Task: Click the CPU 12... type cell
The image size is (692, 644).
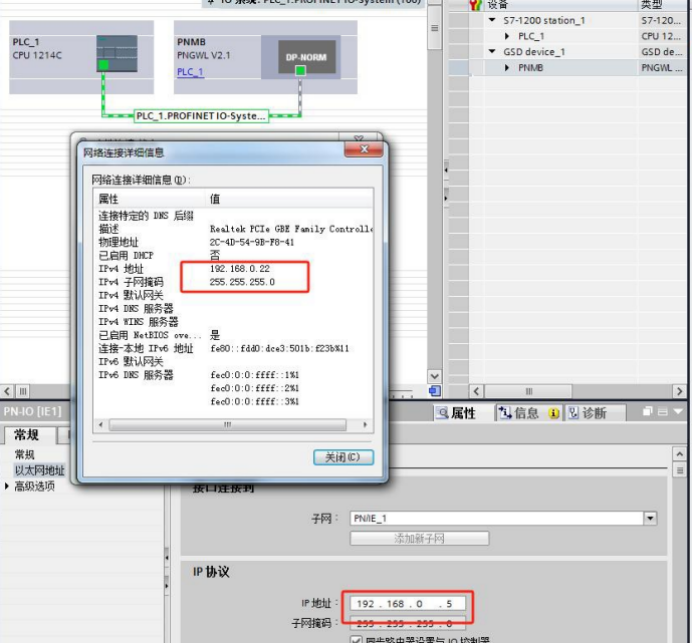Action: point(661,36)
